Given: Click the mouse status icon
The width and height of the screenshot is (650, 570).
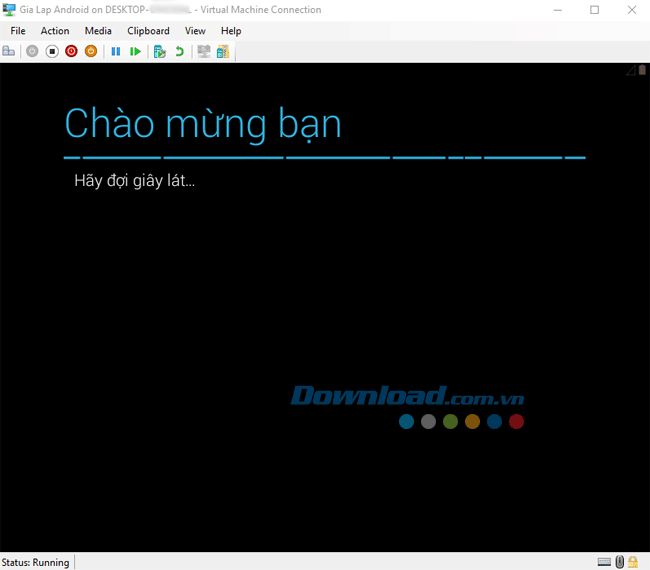Looking at the screenshot, I should 619,562.
